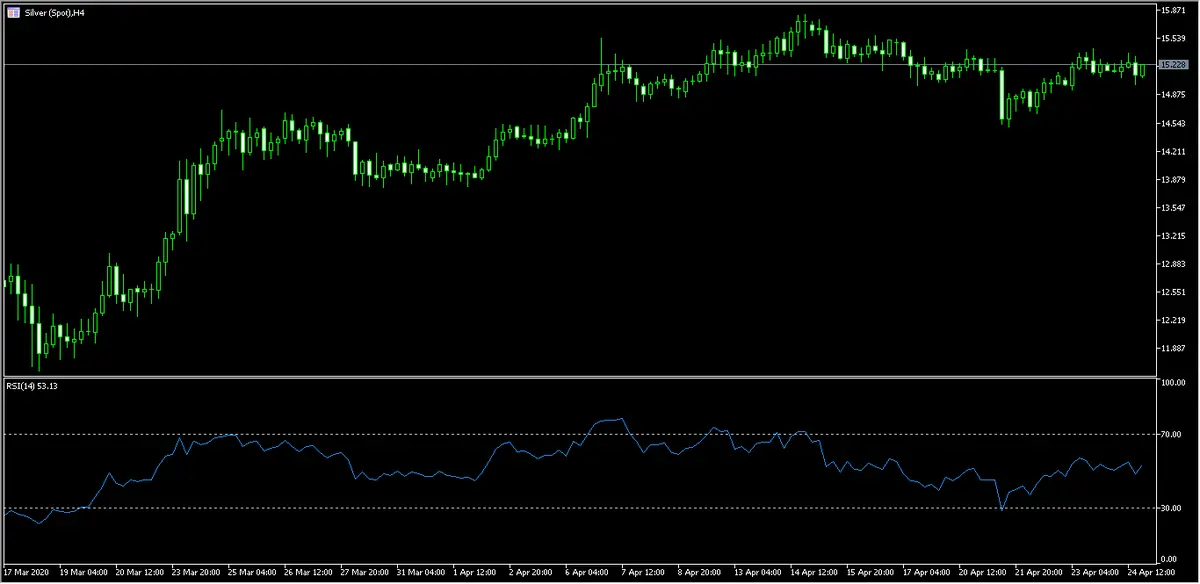Screen dimensions: 1200x584
Task: Click the highlighted 15.228 current price tag
Action: [x=1172, y=65]
